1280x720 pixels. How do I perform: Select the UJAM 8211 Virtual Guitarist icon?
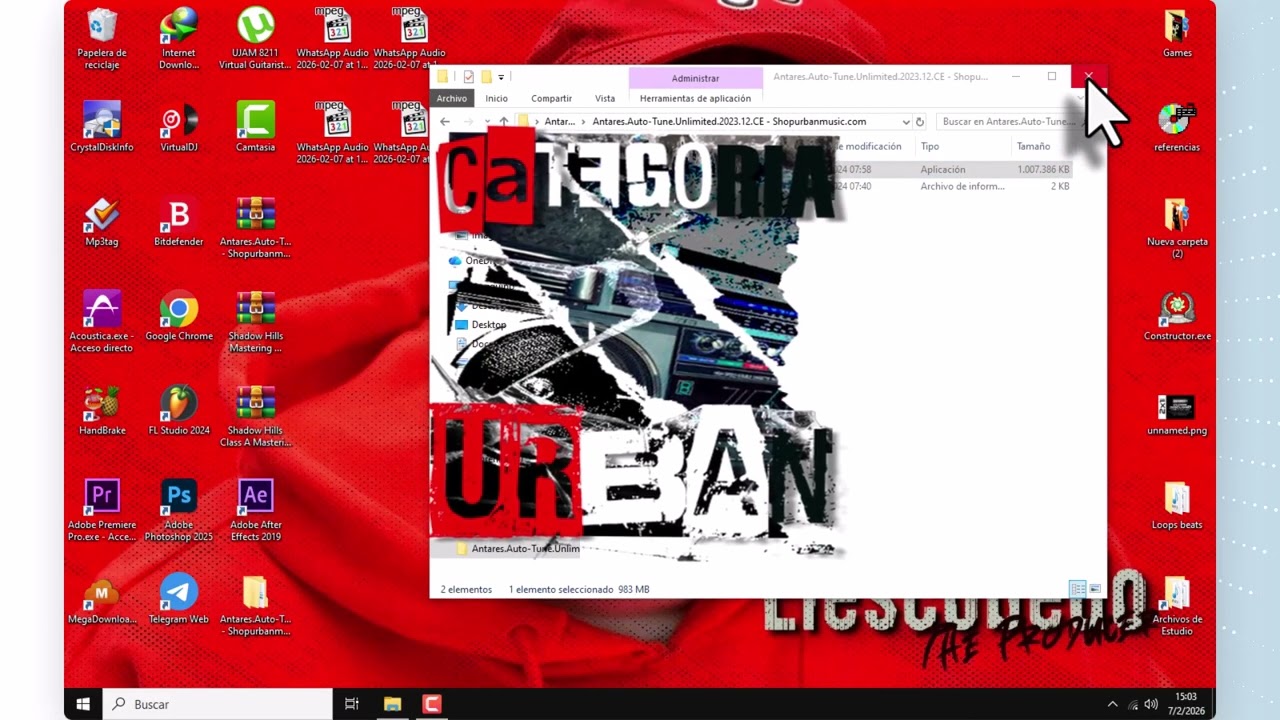256,38
